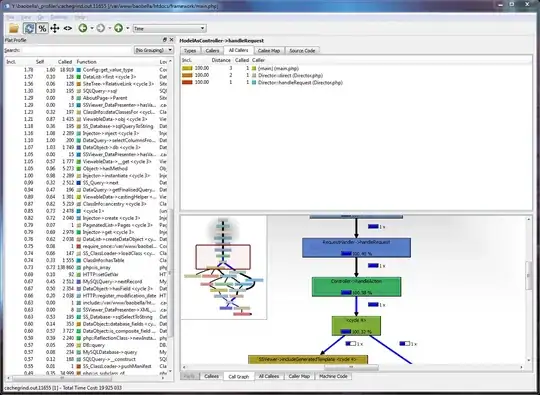Select the Call Graph bottom tab
The height and width of the screenshot is (395, 540).
click(x=239, y=376)
